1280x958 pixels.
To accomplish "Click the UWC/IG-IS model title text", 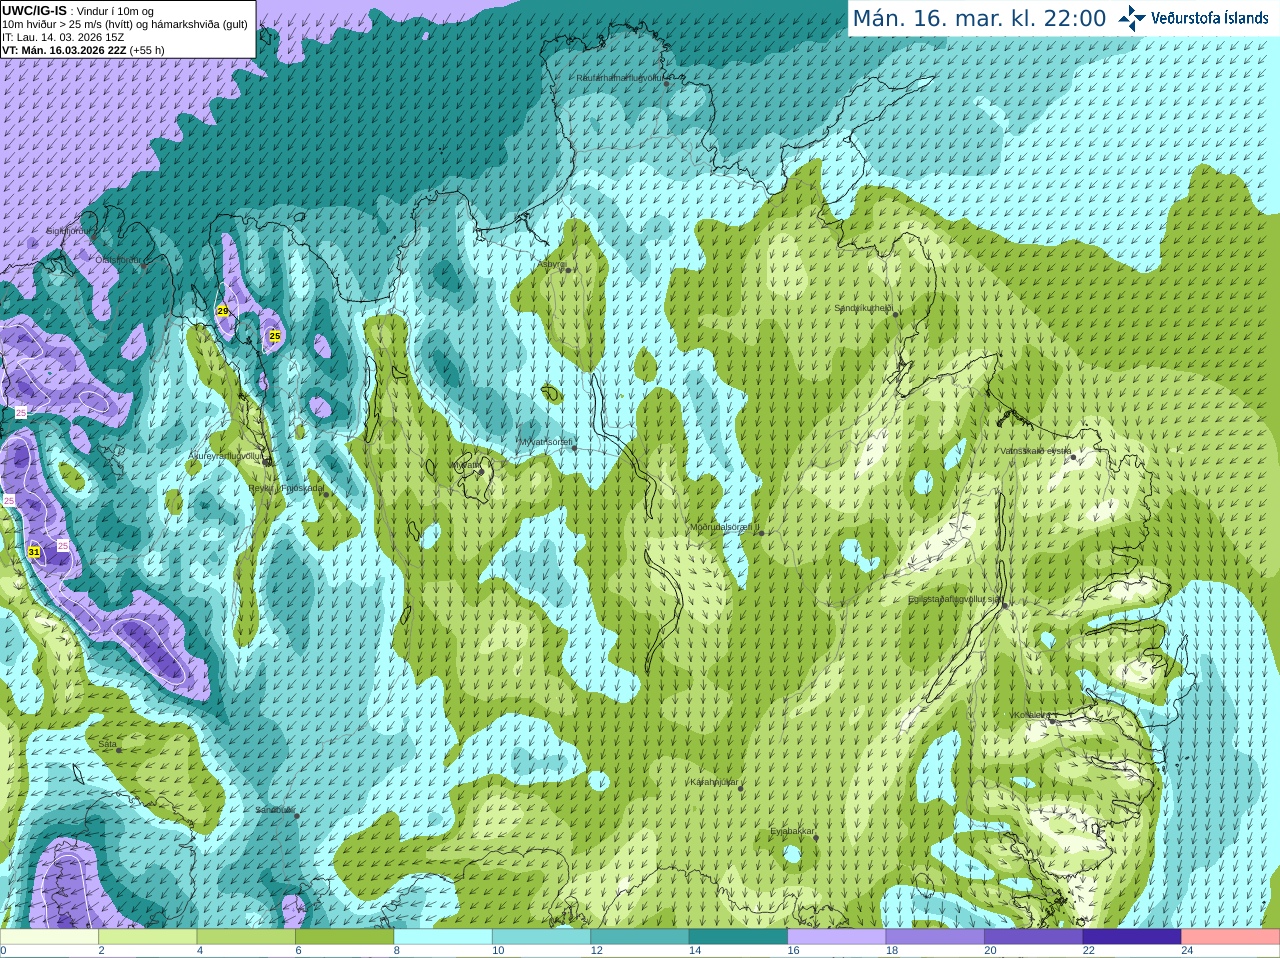I will 35,11.
